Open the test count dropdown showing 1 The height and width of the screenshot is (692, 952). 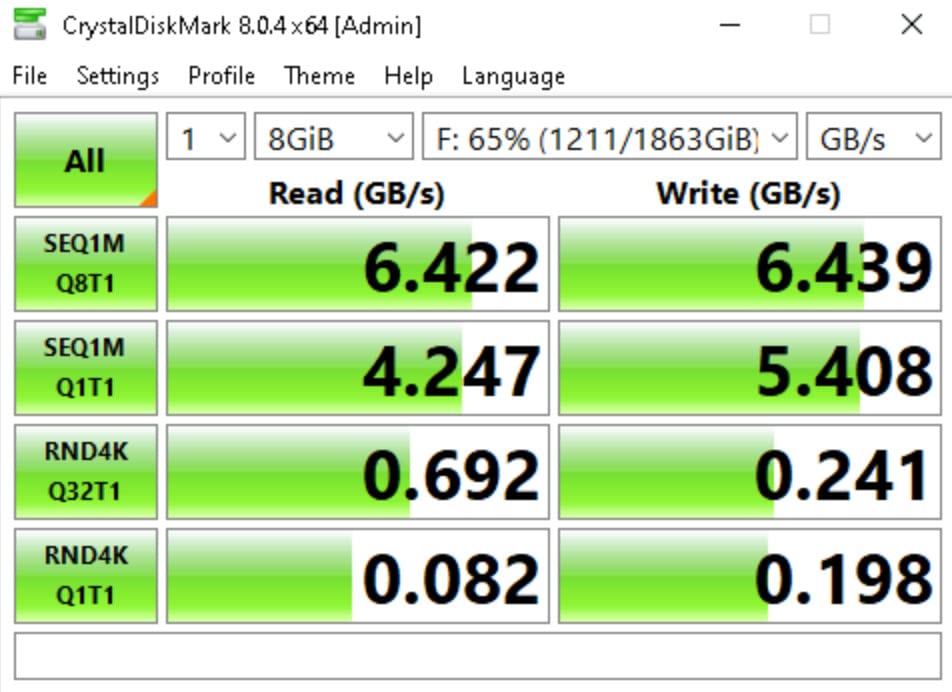click(x=206, y=137)
